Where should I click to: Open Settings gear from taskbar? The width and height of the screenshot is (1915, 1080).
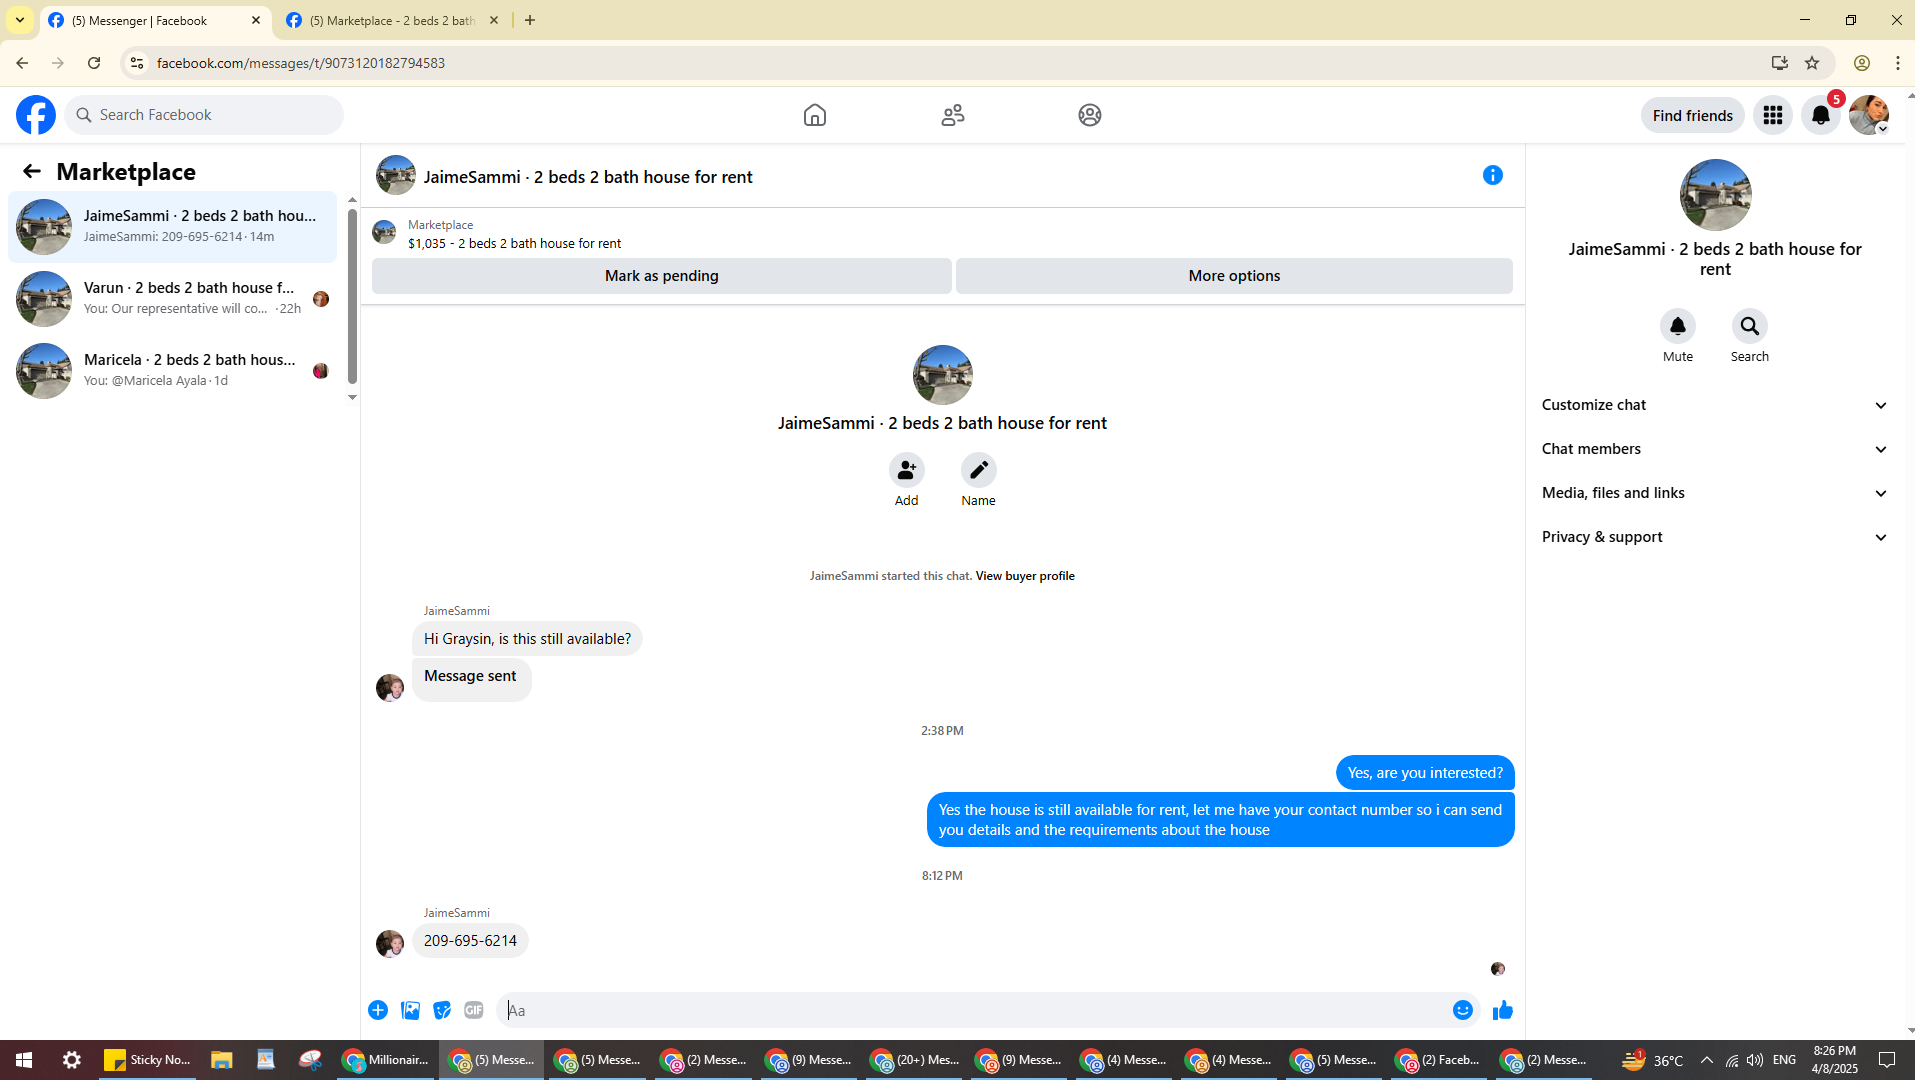pyautogui.click(x=72, y=1060)
